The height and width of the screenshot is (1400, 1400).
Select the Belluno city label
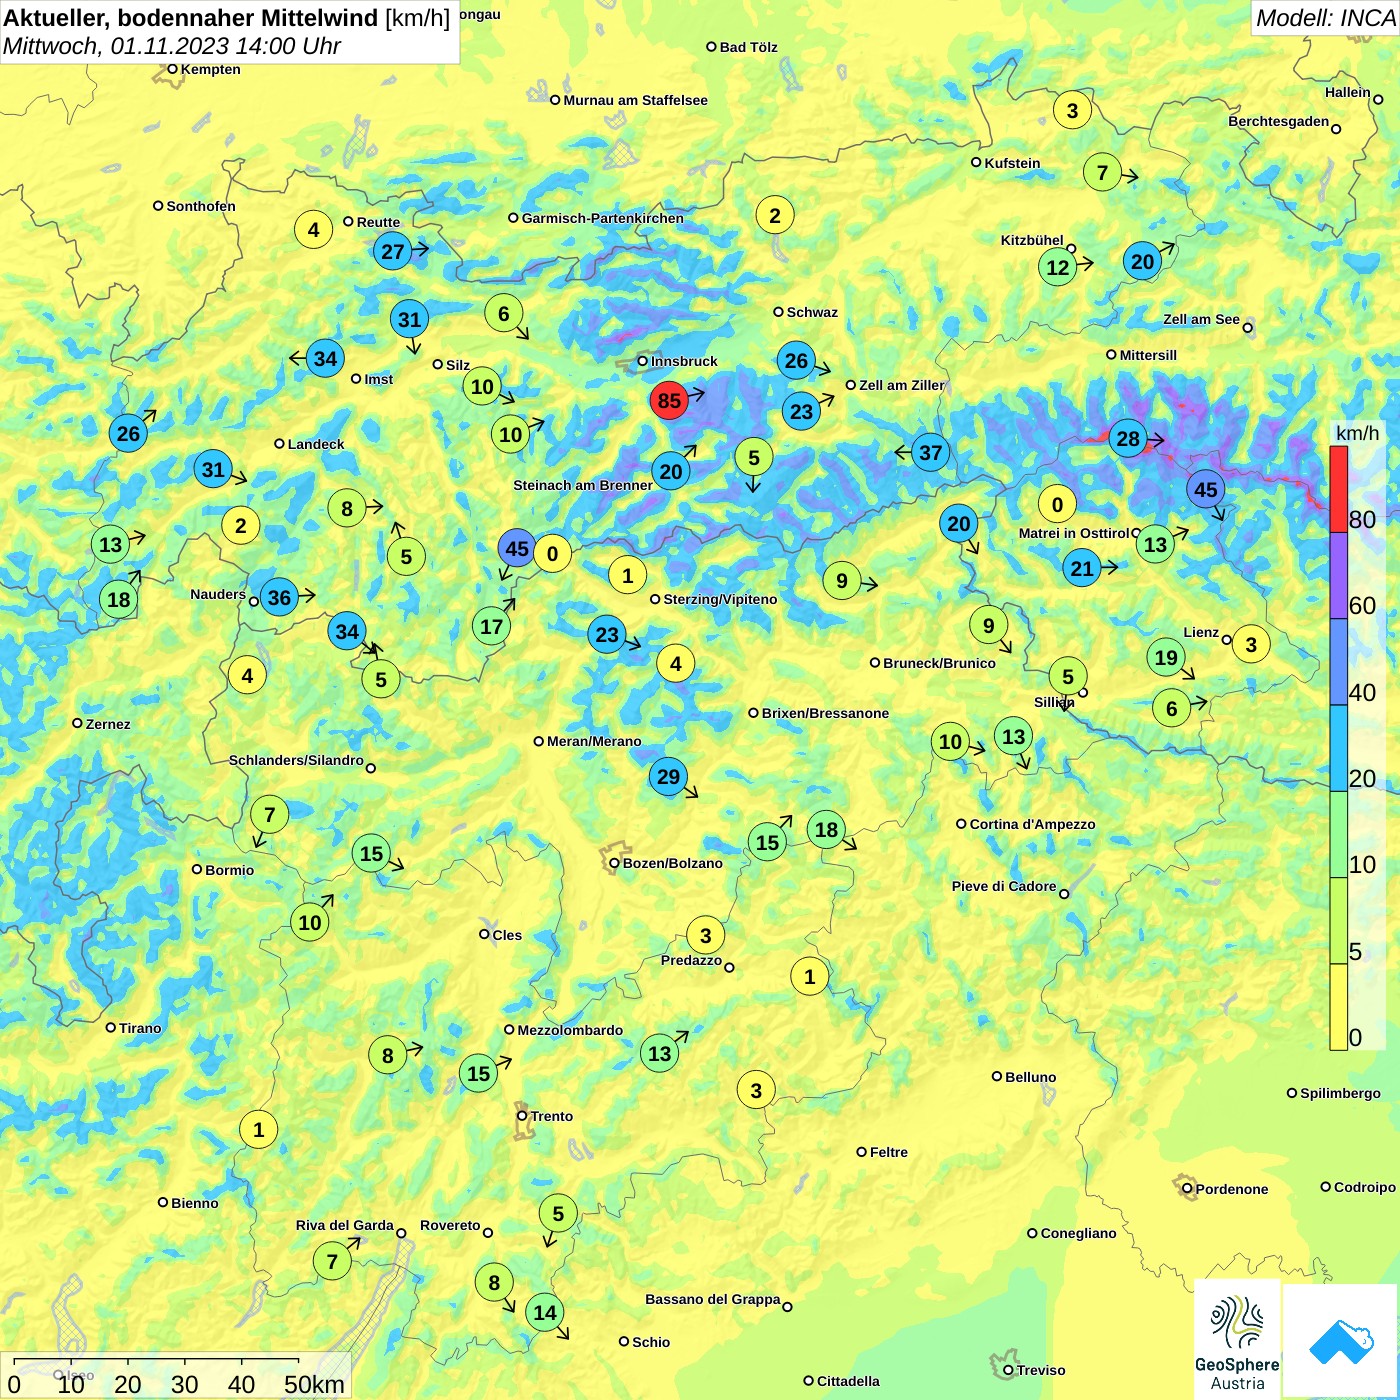[x=1030, y=1077]
